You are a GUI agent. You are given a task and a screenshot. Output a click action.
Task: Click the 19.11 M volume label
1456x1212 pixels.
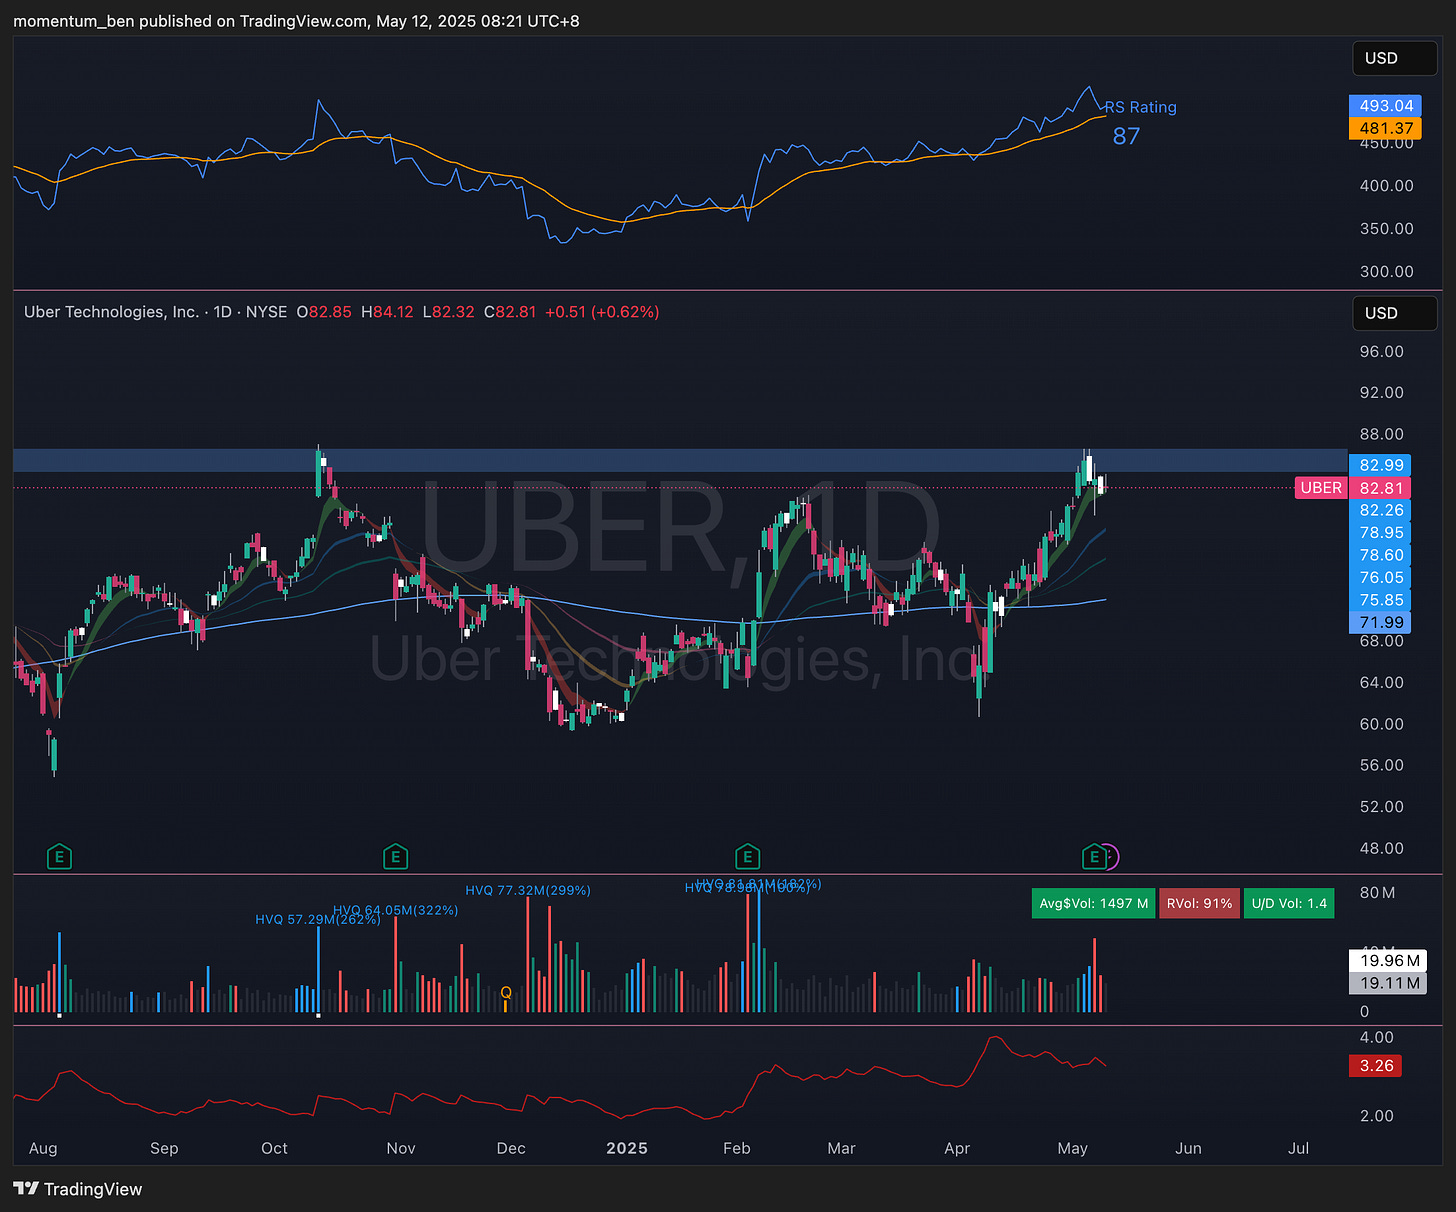(x=1389, y=983)
